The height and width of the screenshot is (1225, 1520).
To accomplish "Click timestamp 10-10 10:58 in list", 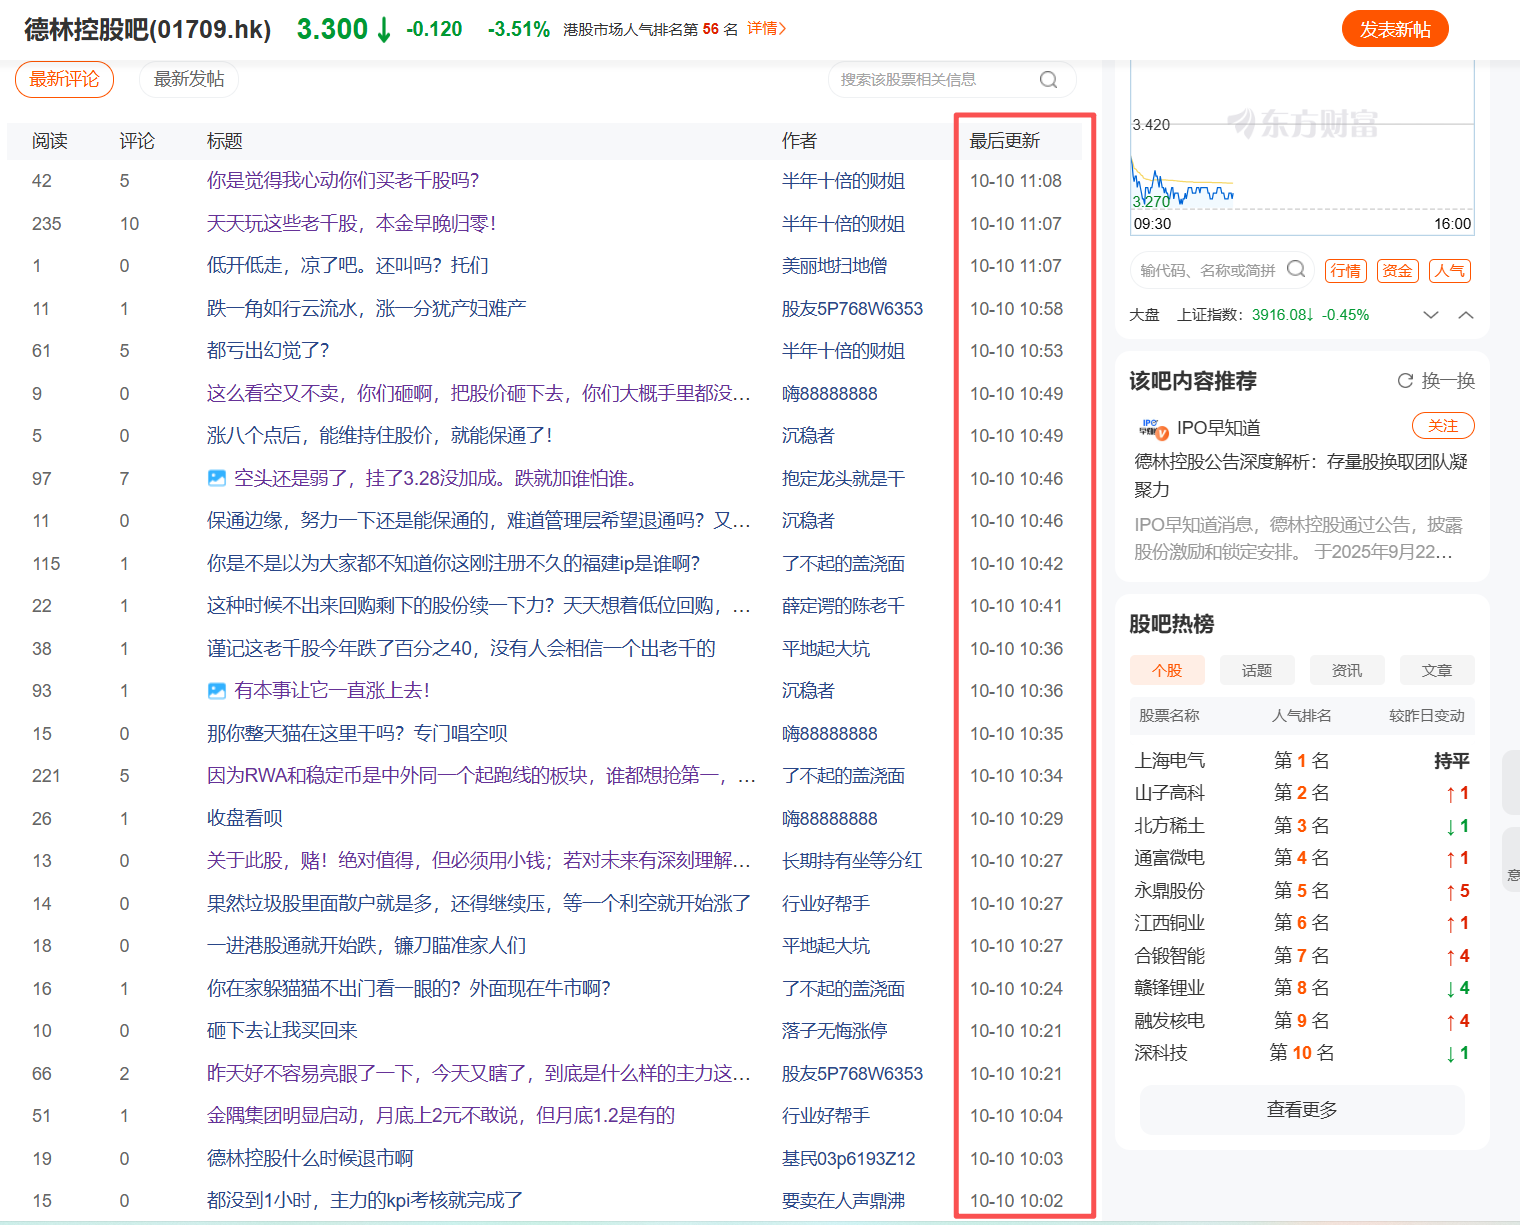I will (1016, 308).
